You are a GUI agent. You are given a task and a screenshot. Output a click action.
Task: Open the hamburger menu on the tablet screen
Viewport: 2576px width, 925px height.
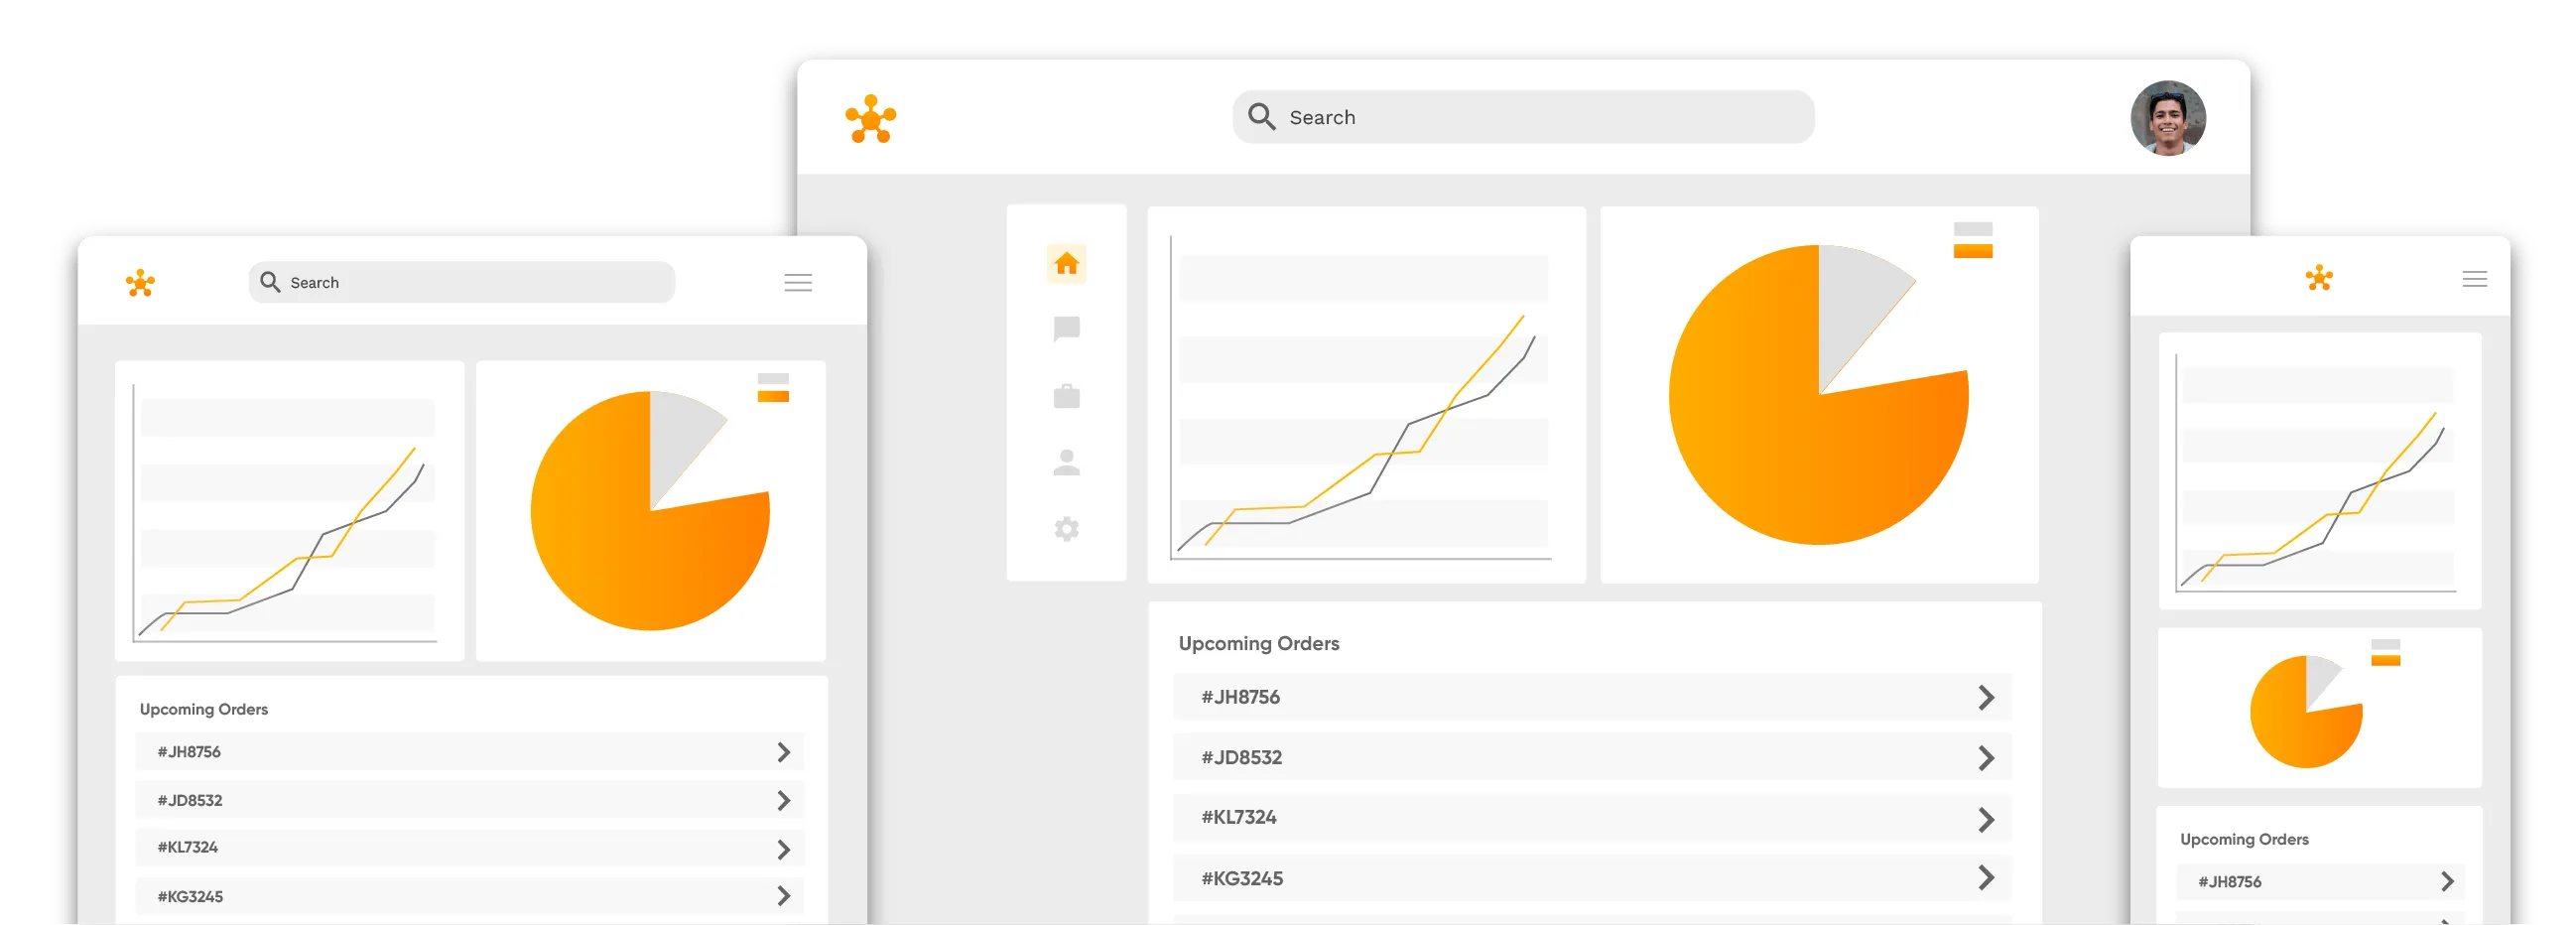[x=2476, y=280]
